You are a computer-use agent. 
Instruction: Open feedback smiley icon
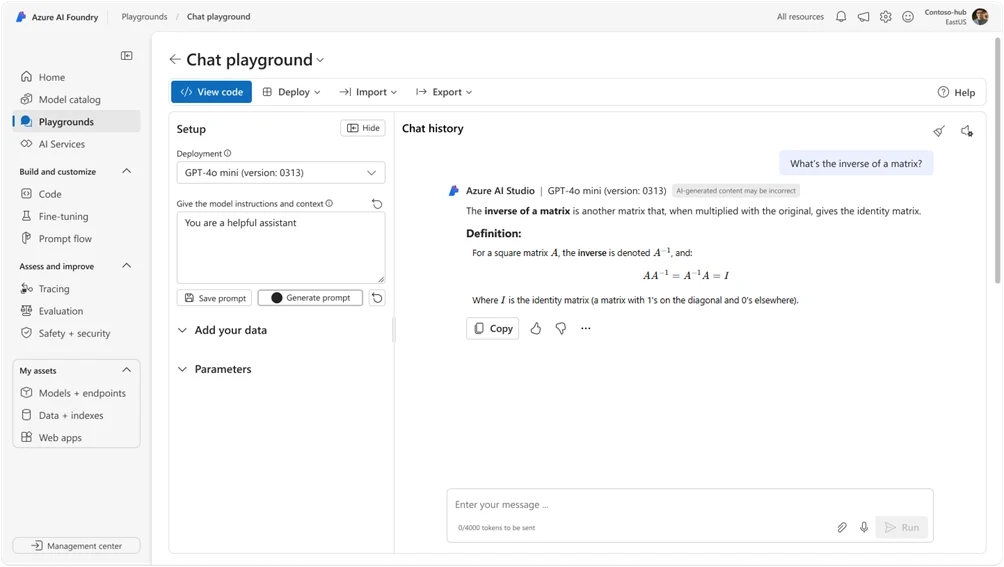tap(908, 17)
